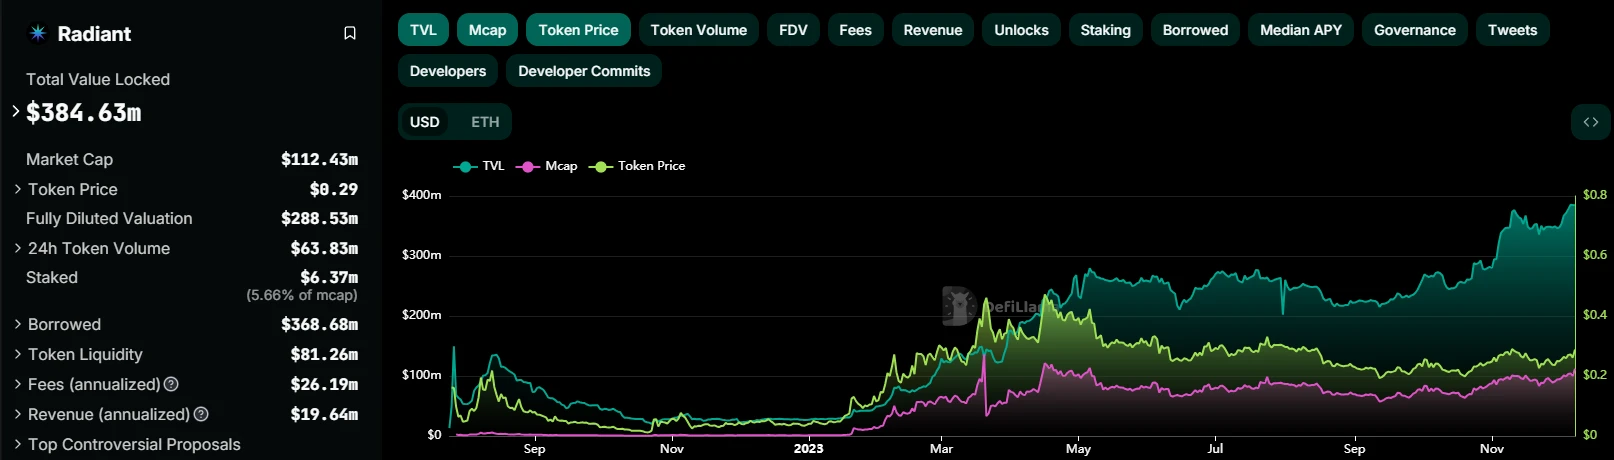Expand the Token Price row
Image resolution: width=1614 pixels, height=460 pixels.
pos(18,189)
